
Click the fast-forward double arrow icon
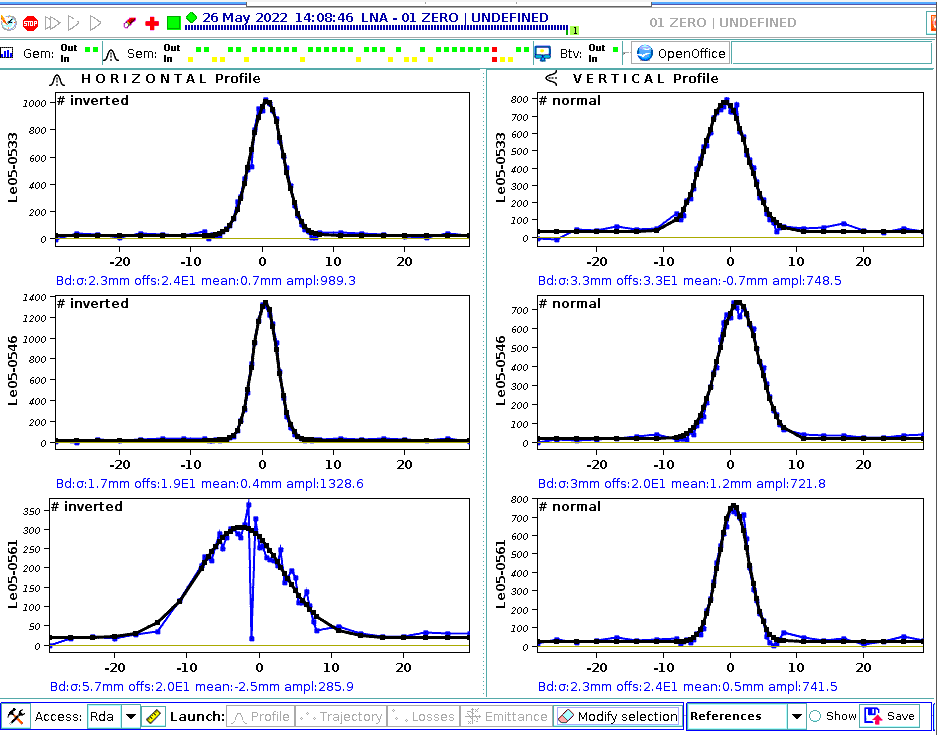(53, 23)
